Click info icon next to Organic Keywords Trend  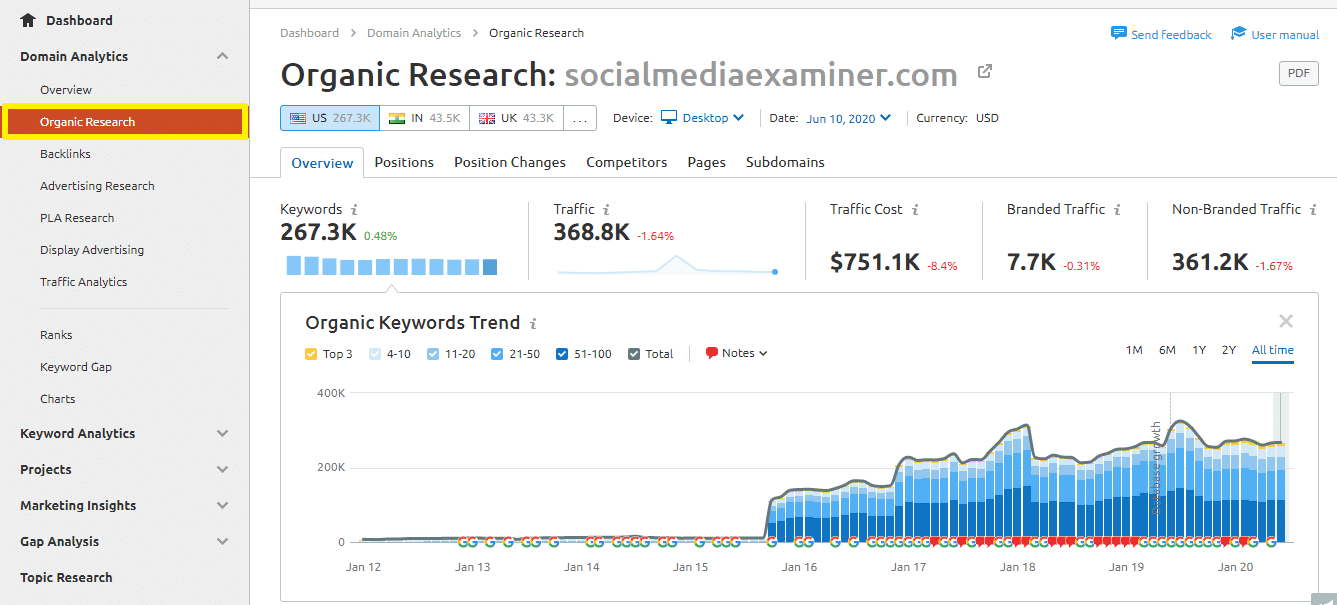(533, 323)
